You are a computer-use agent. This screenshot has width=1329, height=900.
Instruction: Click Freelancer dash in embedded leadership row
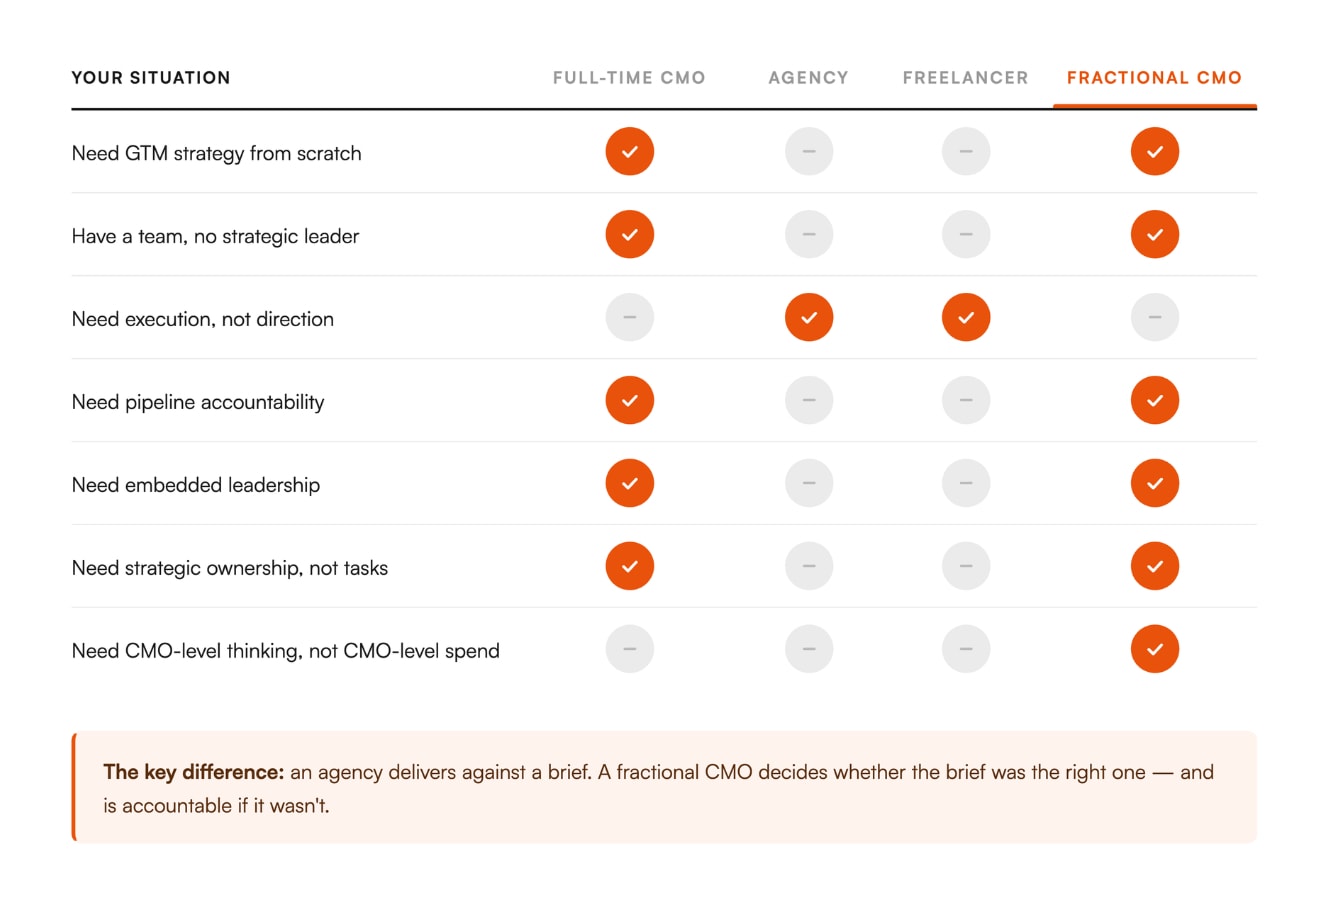[965, 484]
